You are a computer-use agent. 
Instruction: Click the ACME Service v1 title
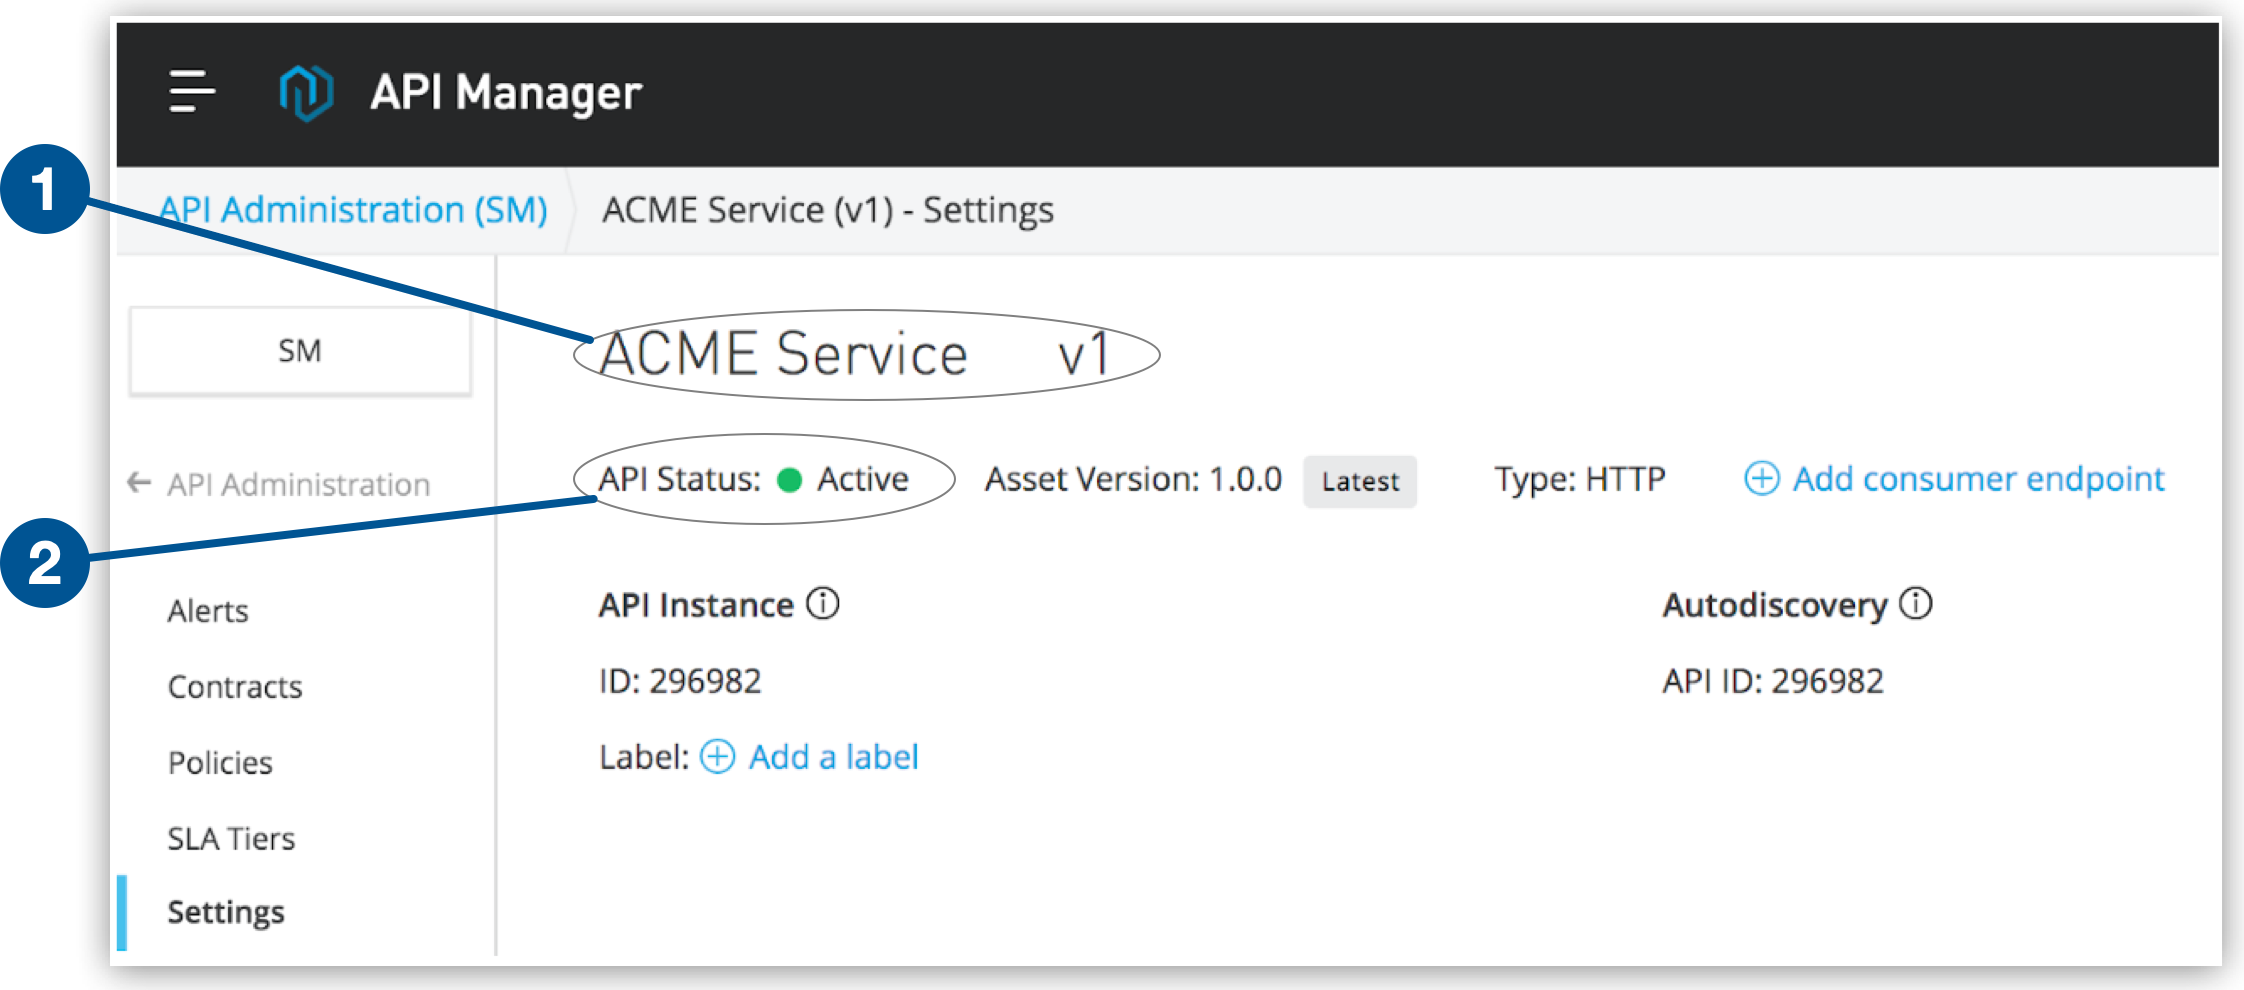tap(853, 354)
